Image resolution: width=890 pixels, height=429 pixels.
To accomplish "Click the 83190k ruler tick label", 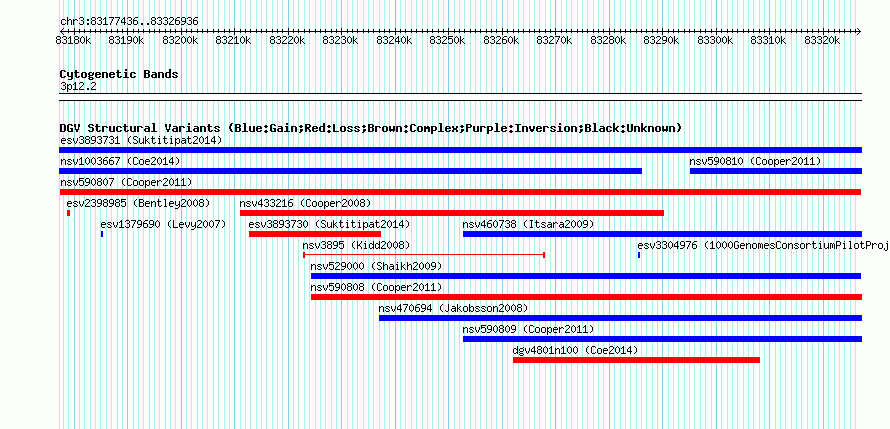I will pos(126,40).
